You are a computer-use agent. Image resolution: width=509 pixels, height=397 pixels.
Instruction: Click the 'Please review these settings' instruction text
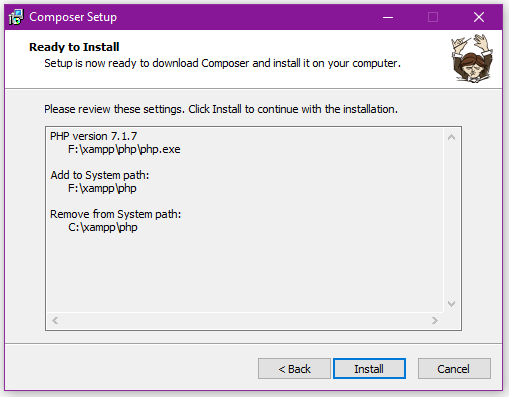[221, 109]
